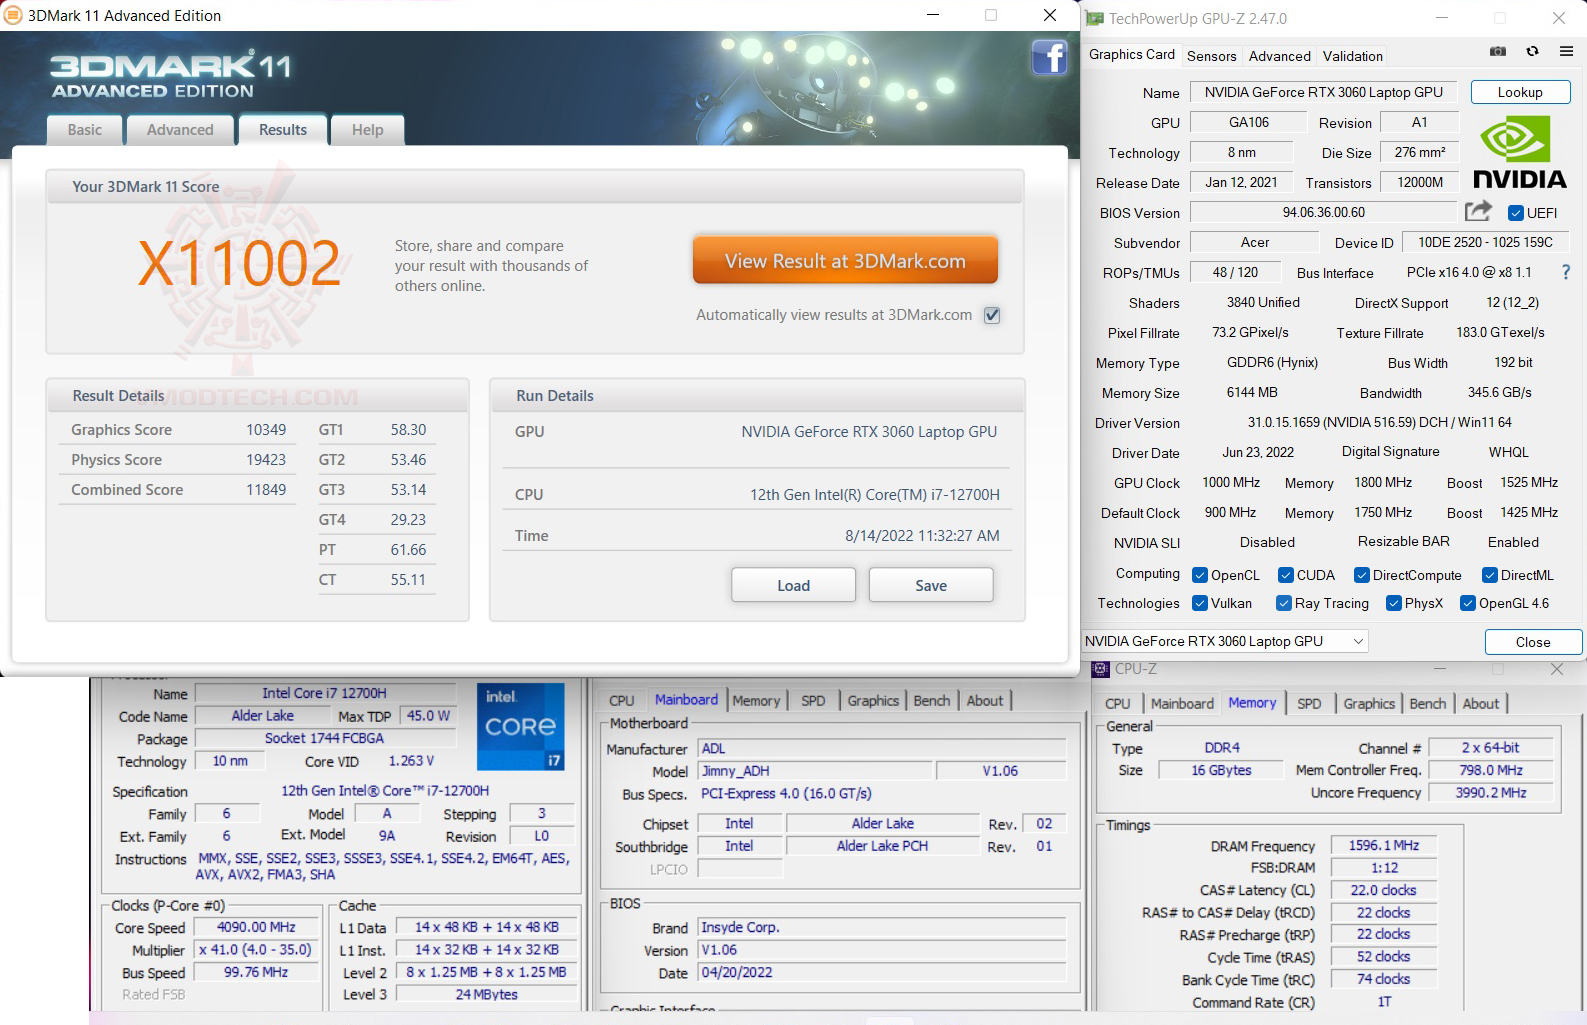Image resolution: width=1587 pixels, height=1025 pixels.
Task: Refresh GPU-Z info with the refresh icon
Action: 1532,51
